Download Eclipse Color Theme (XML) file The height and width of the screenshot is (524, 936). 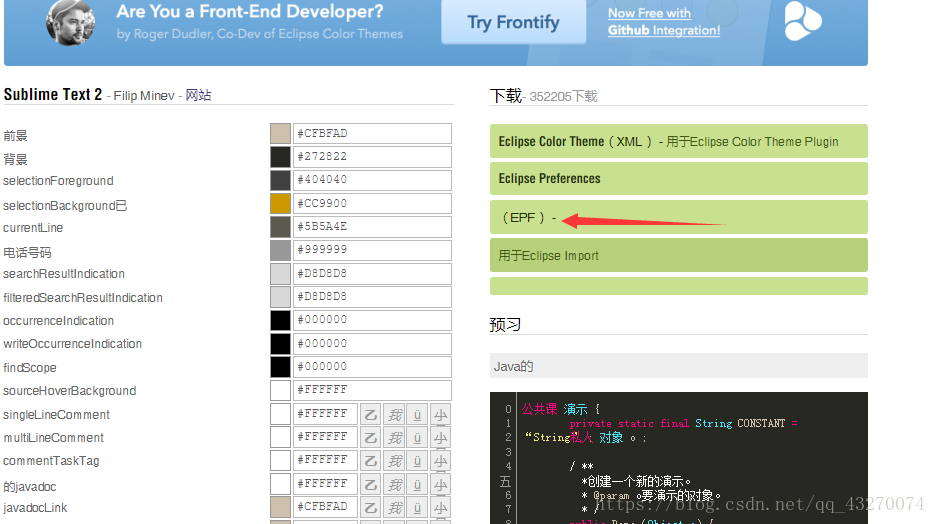(679, 141)
